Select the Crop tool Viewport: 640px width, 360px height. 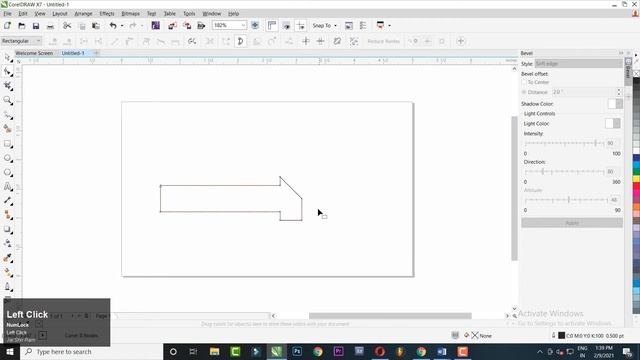click(7, 86)
